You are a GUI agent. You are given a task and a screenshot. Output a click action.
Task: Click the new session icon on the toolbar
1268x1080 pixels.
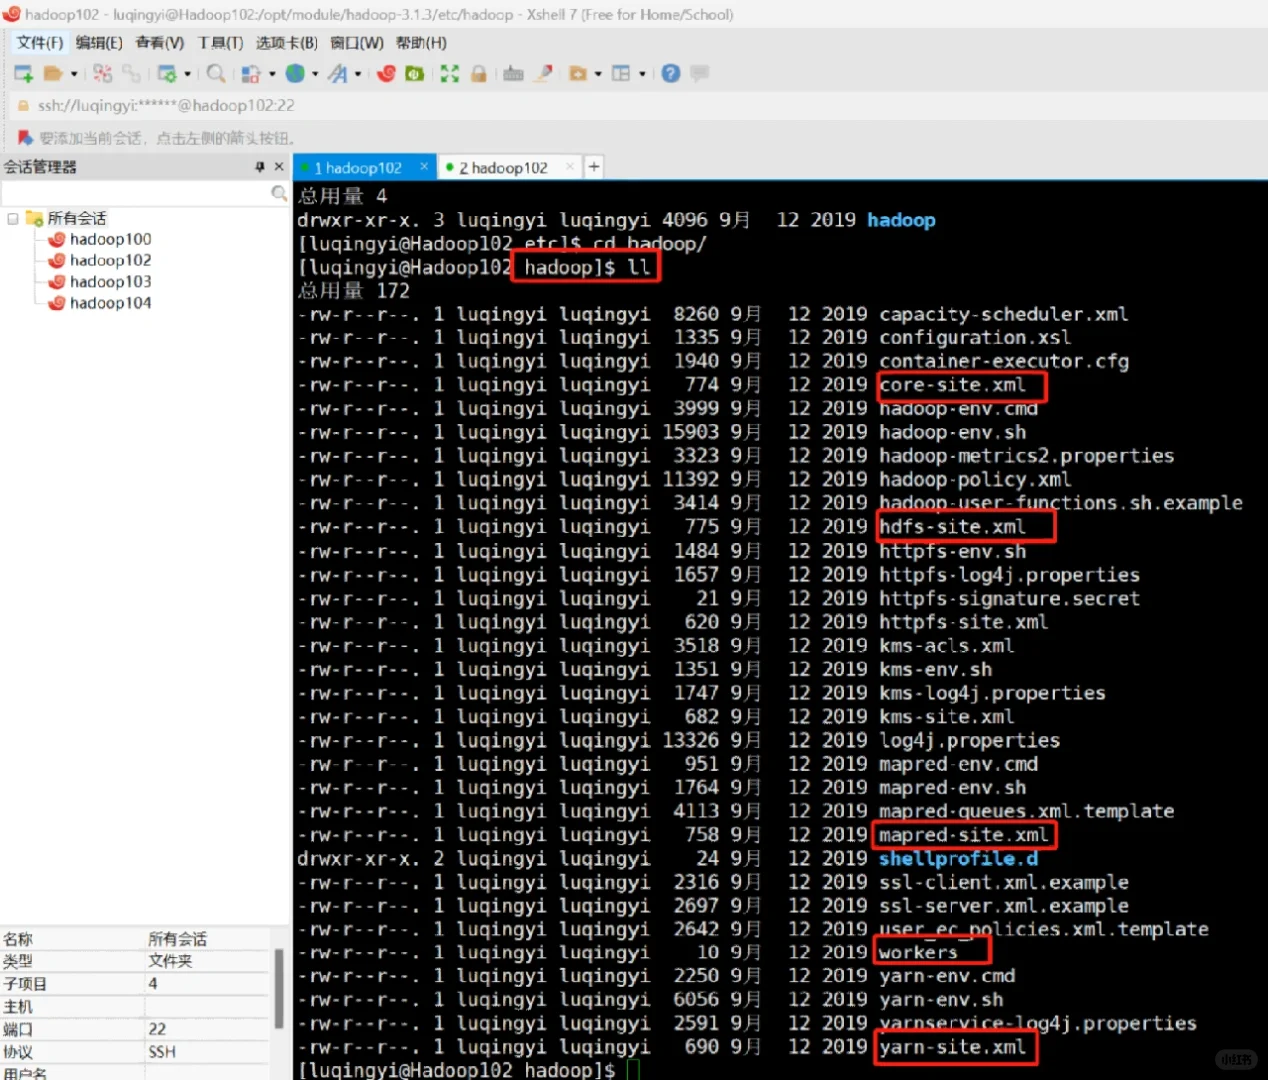[22, 73]
